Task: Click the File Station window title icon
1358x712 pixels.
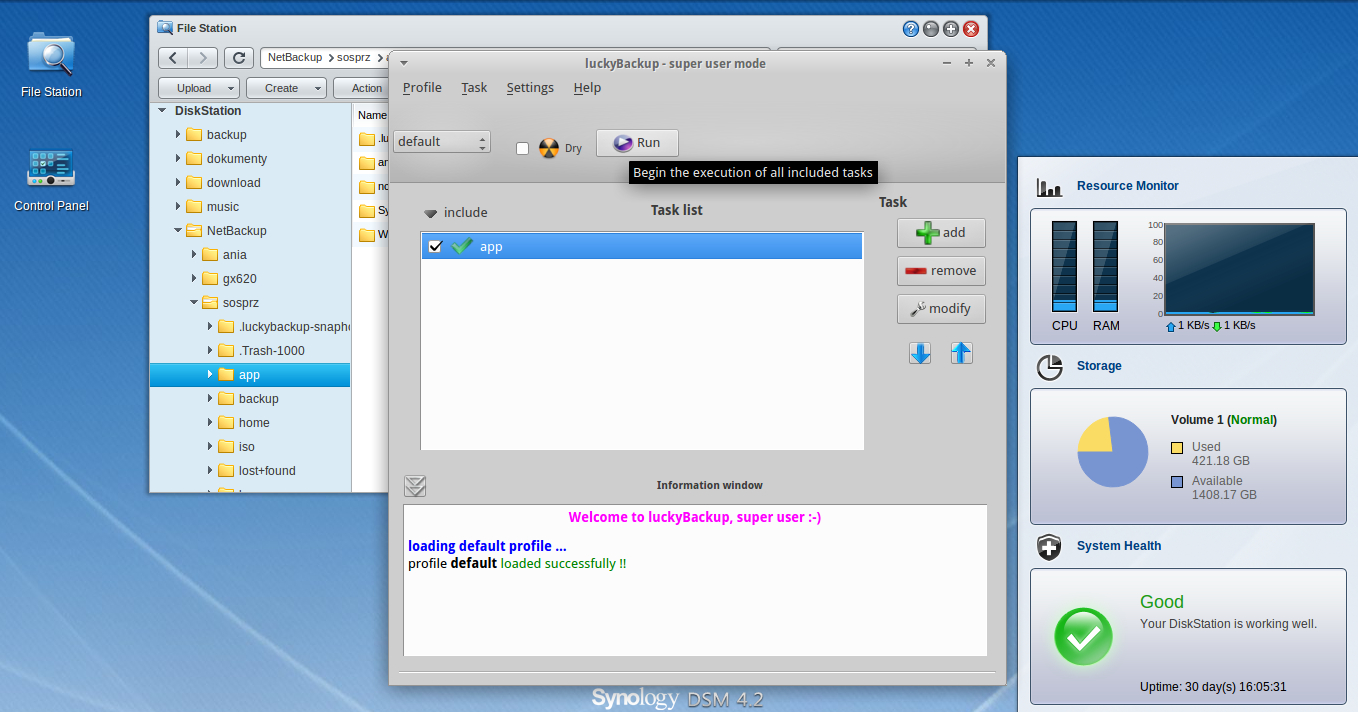Action: click(165, 28)
